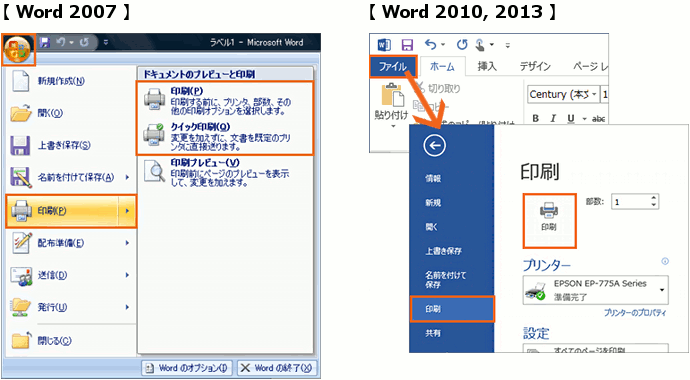Click クイック印刷(Q) in the print panel
The width and height of the screenshot is (690, 380).
click(x=225, y=136)
